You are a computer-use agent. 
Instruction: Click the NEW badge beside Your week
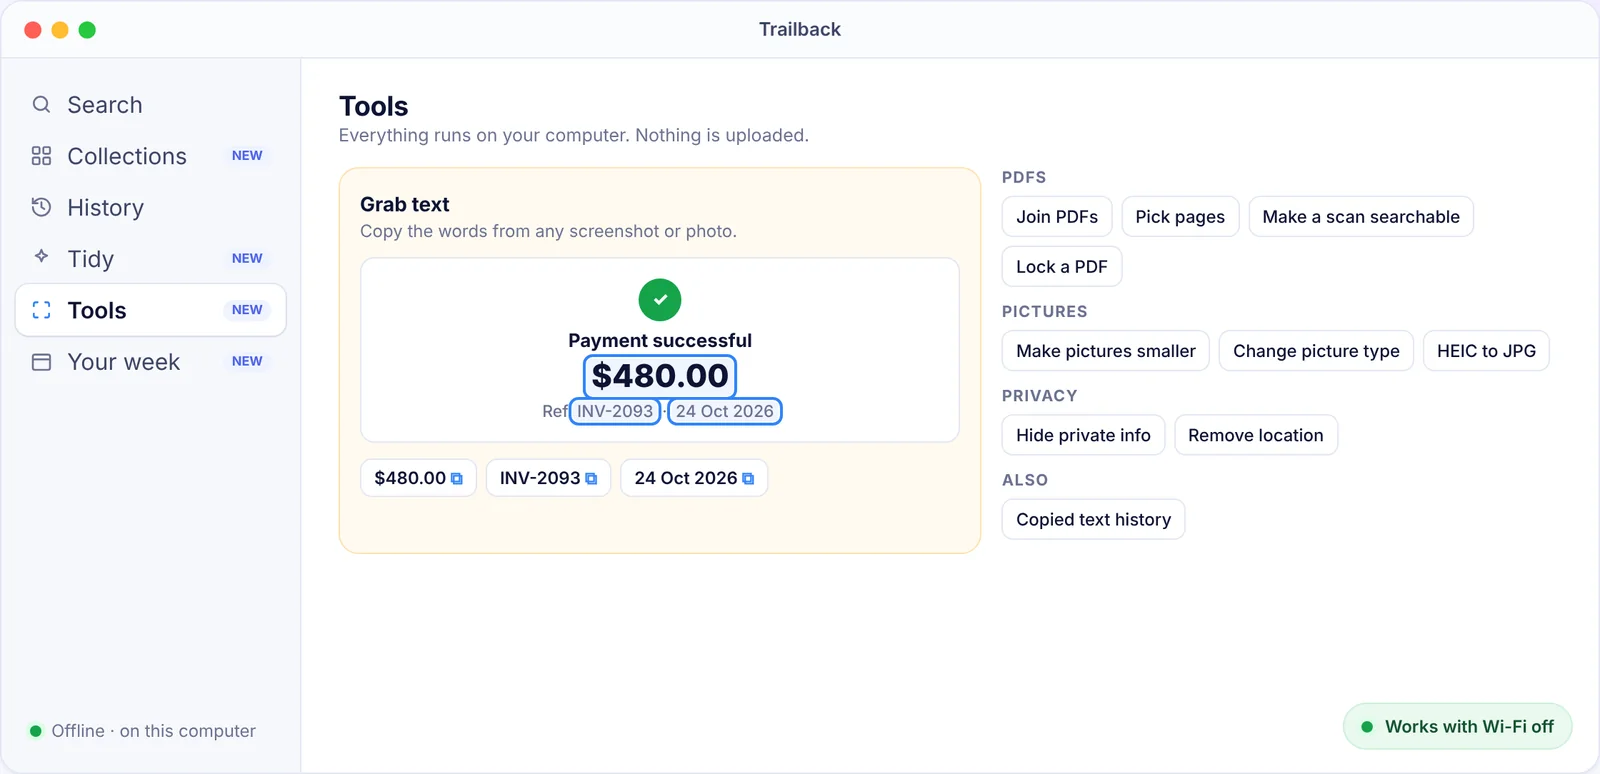(247, 362)
